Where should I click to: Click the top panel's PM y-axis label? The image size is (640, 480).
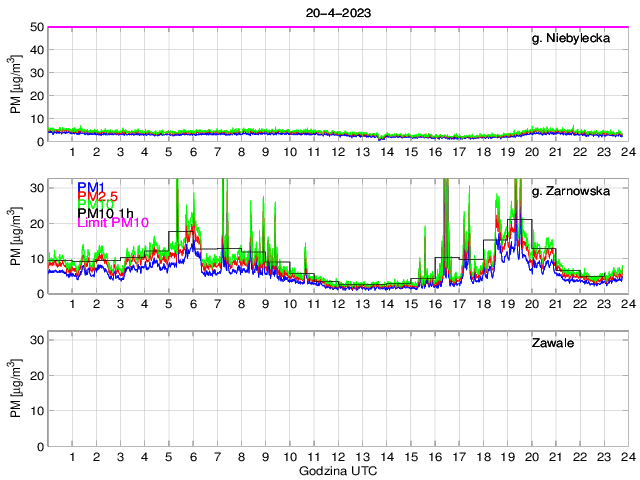(16, 85)
